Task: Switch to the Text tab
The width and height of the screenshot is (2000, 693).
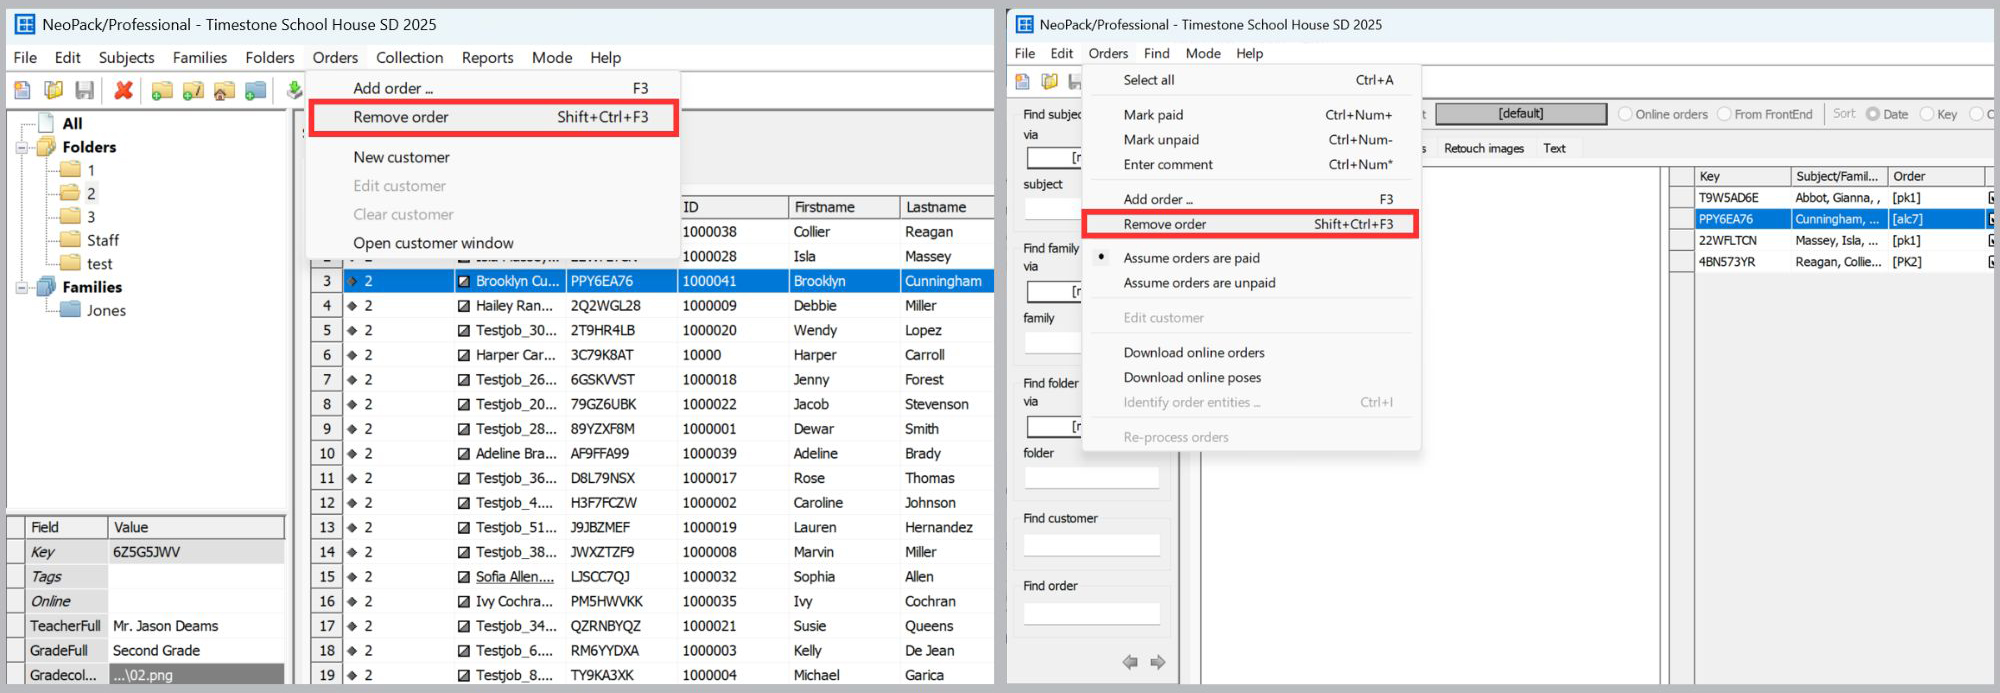Action: click(1554, 148)
